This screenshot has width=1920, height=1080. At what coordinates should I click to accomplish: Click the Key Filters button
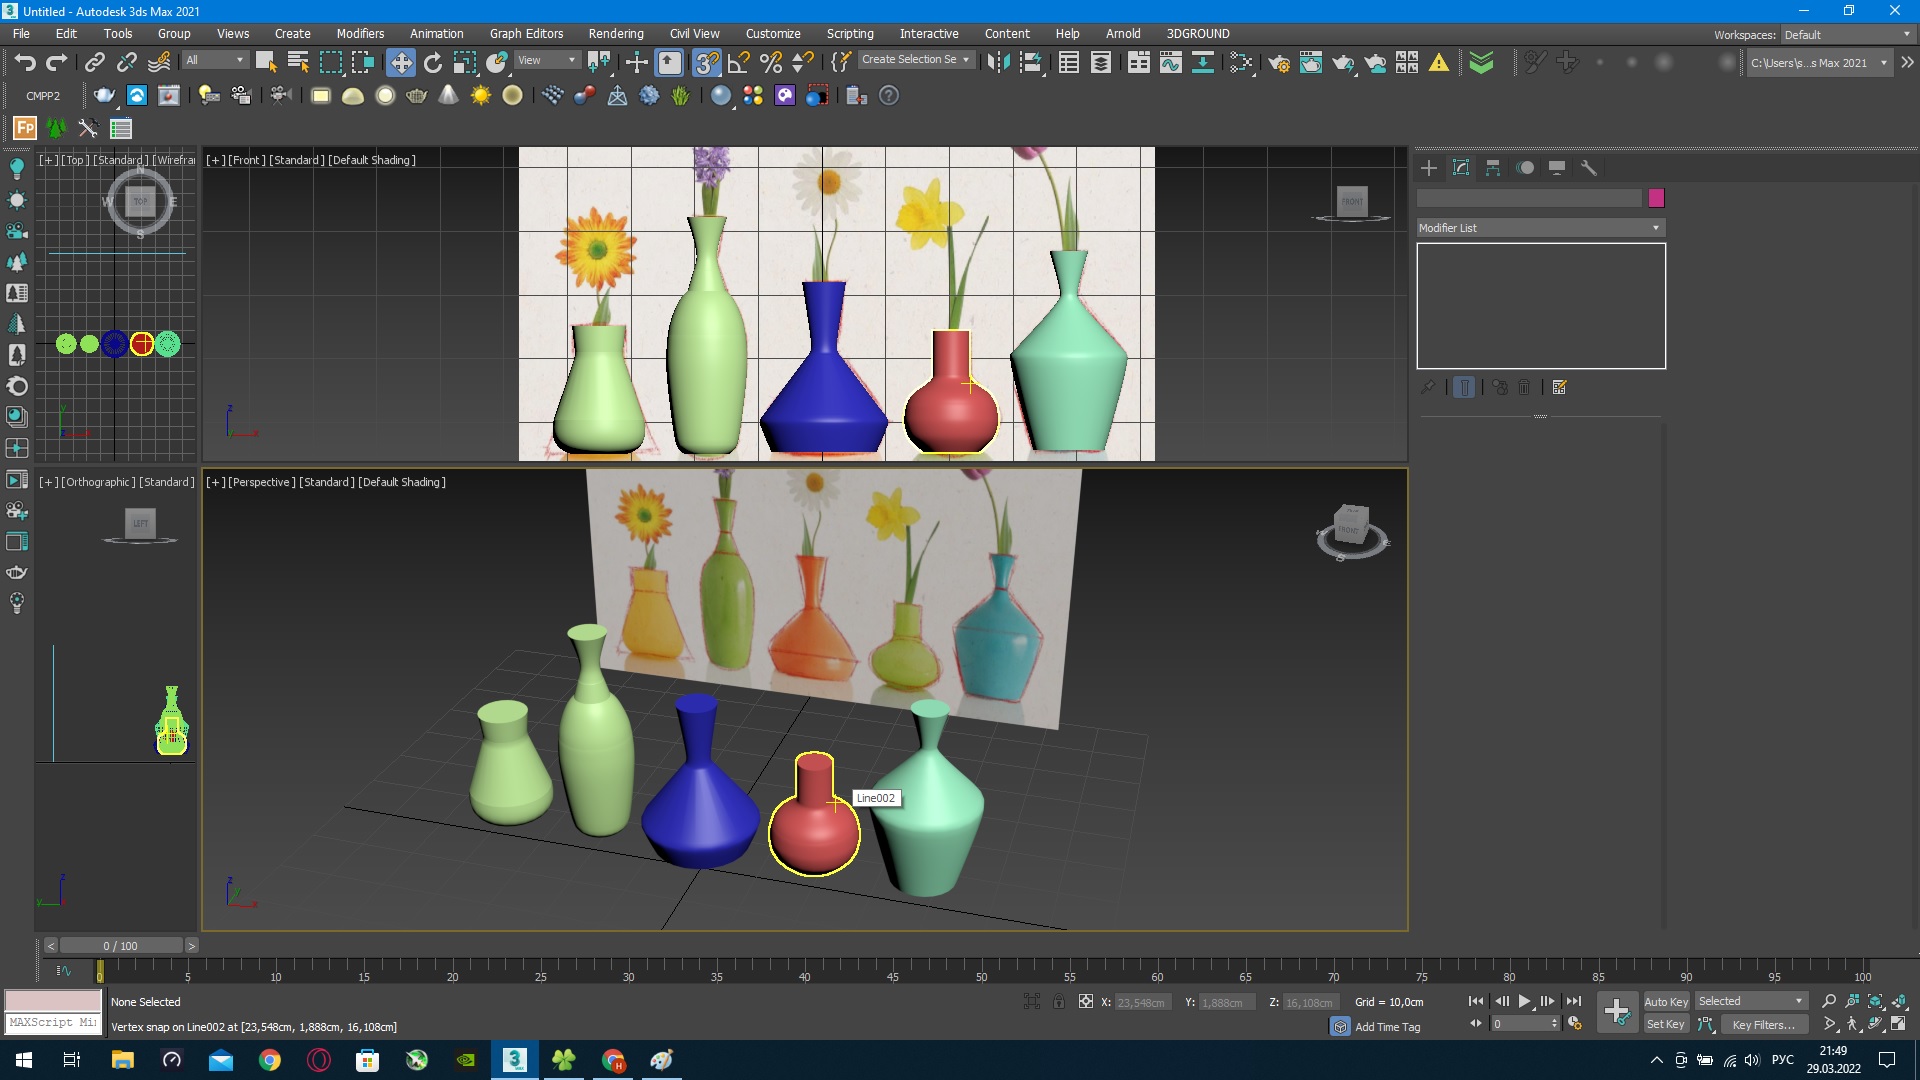[1763, 1024]
